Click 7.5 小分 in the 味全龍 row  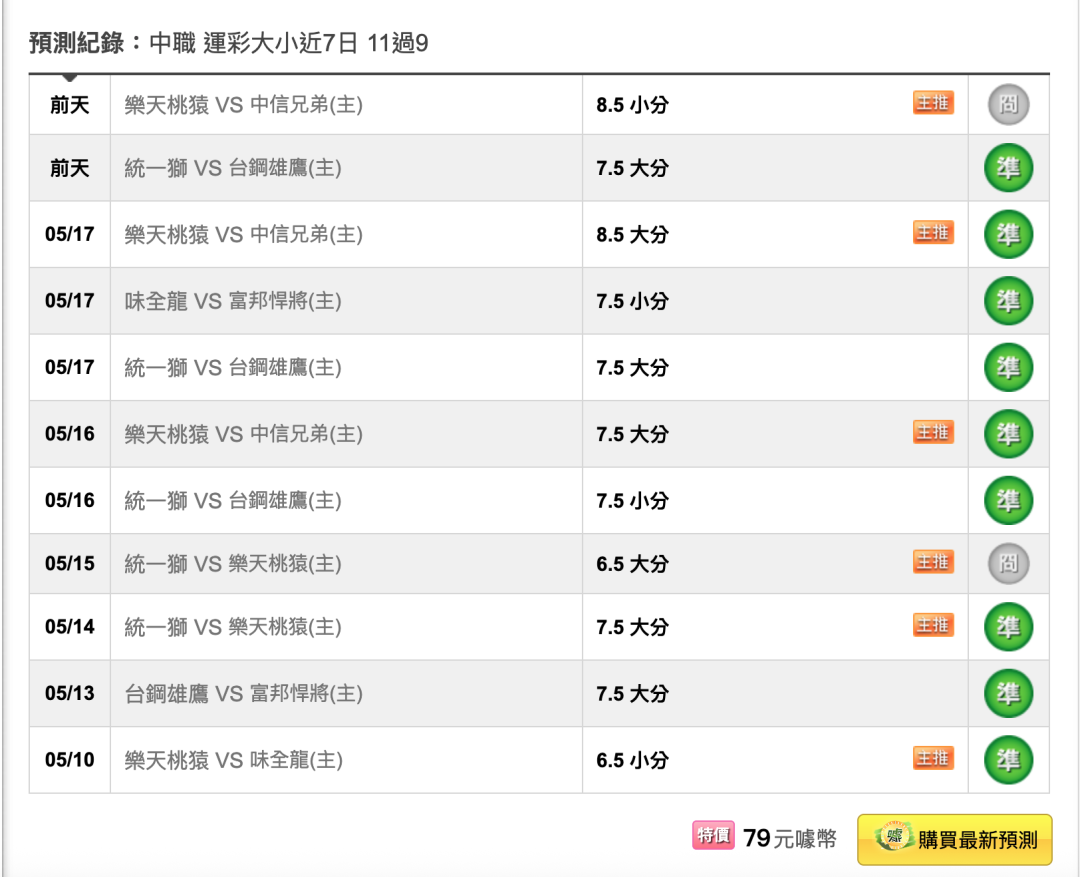pos(632,302)
